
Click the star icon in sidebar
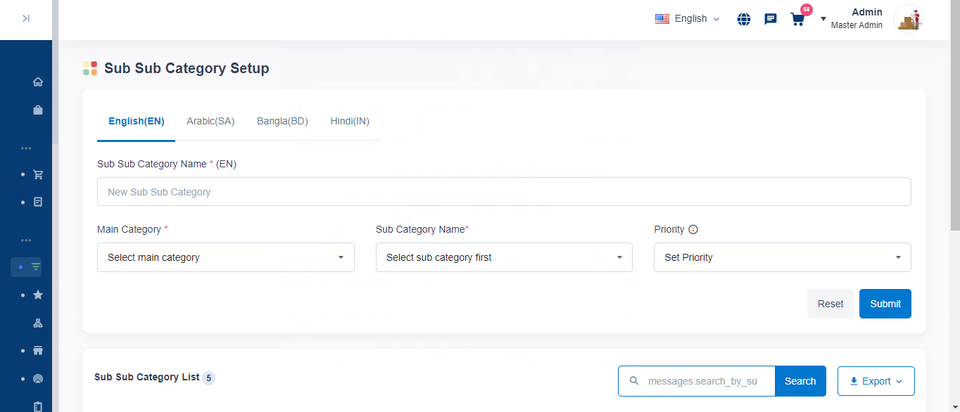(38, 295)
